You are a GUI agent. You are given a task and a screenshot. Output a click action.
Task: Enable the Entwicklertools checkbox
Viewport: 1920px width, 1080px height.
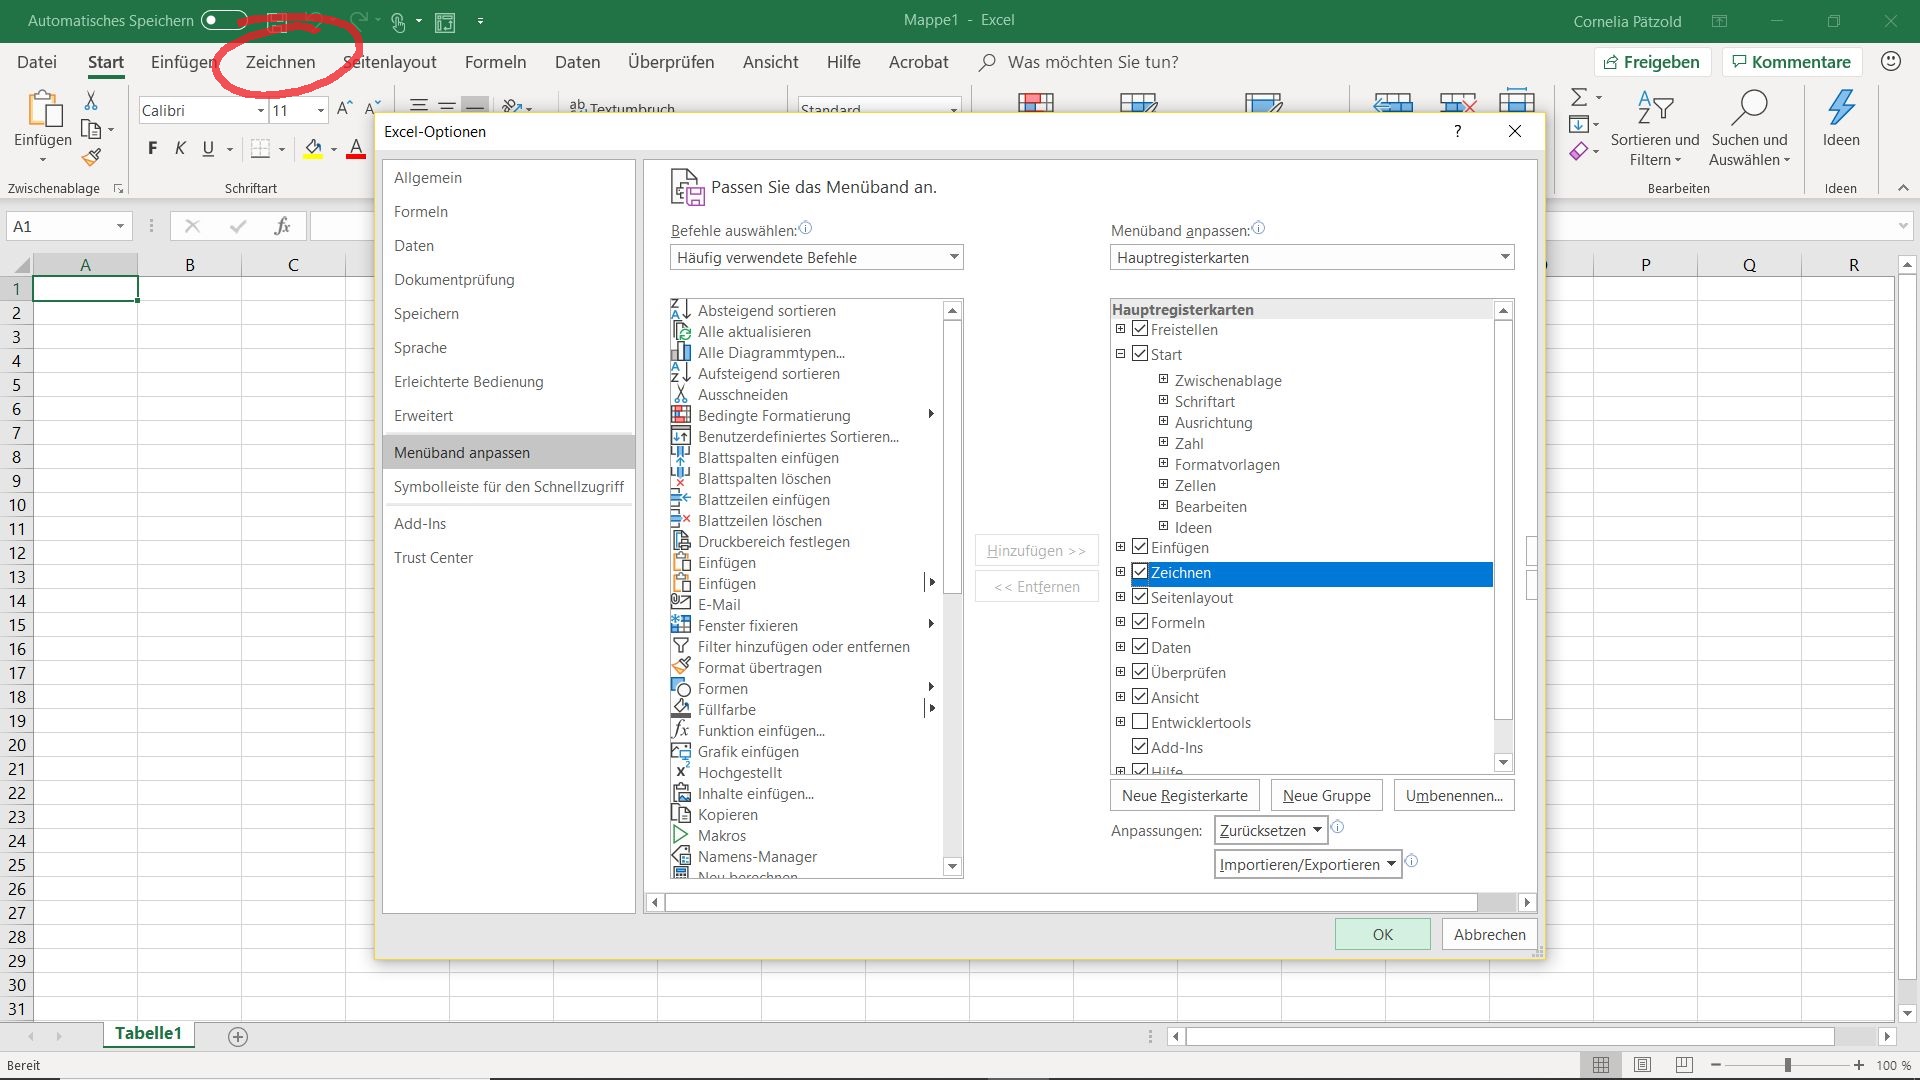pyautogui.click(x=1141, y=722)
